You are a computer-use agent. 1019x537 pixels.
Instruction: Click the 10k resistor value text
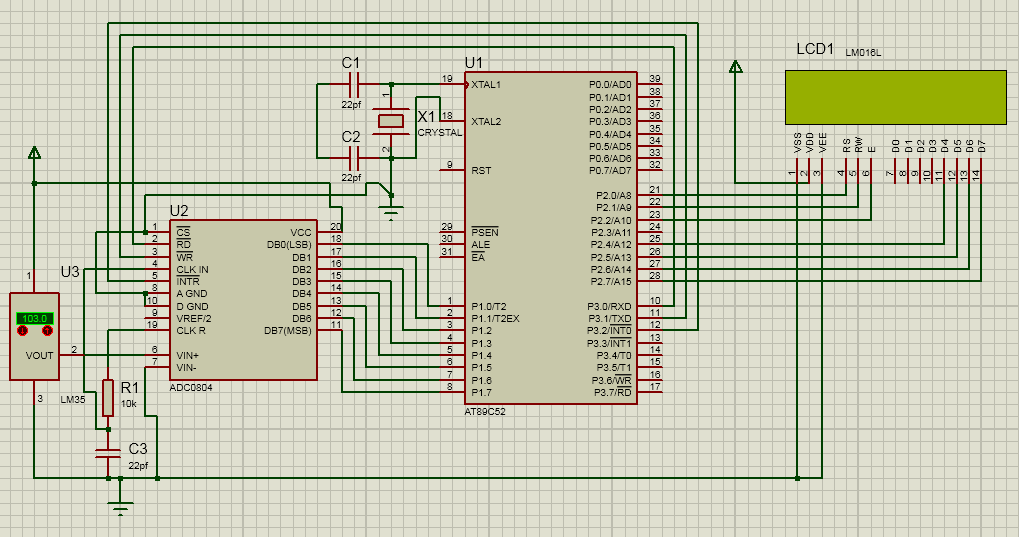coord(129,404)
